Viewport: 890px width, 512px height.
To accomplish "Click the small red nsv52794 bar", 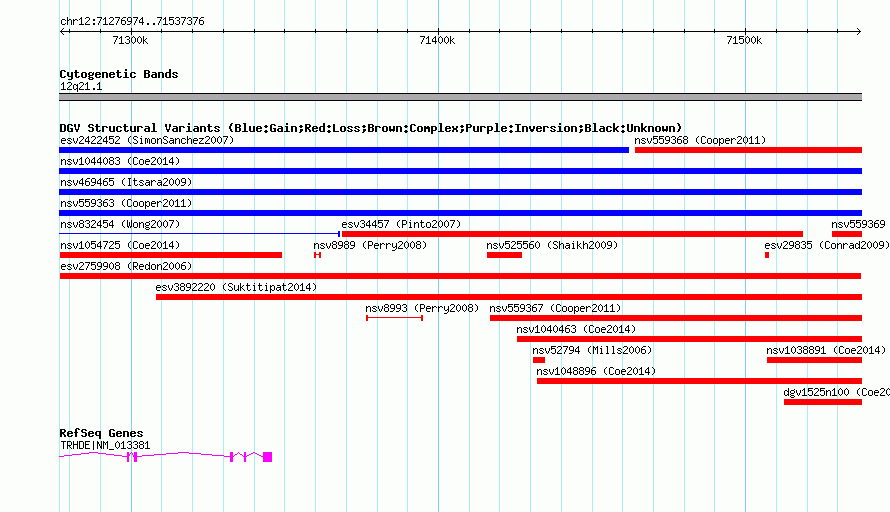I will [x=539, y=360].
